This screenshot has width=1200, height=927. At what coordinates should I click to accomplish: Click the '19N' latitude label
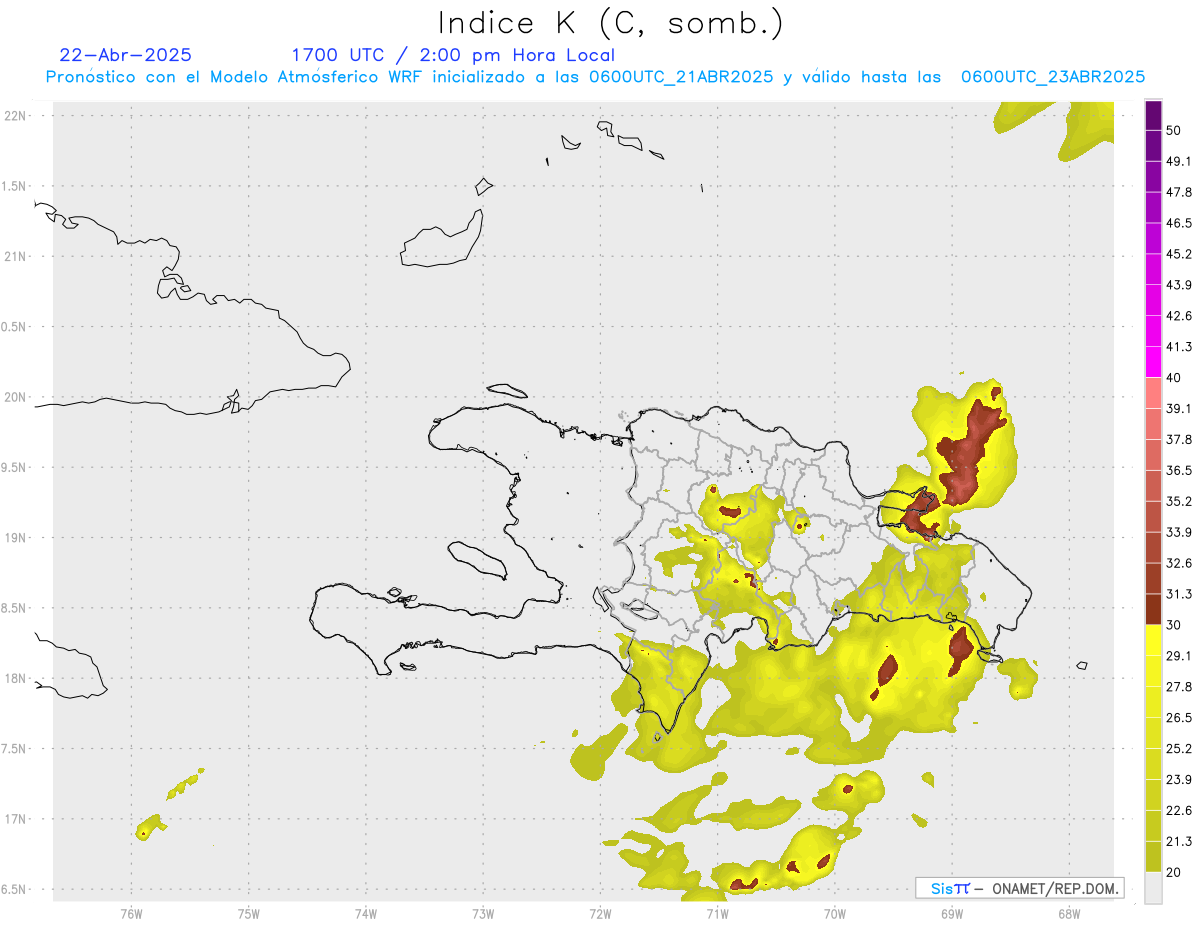tap(14, 537)
